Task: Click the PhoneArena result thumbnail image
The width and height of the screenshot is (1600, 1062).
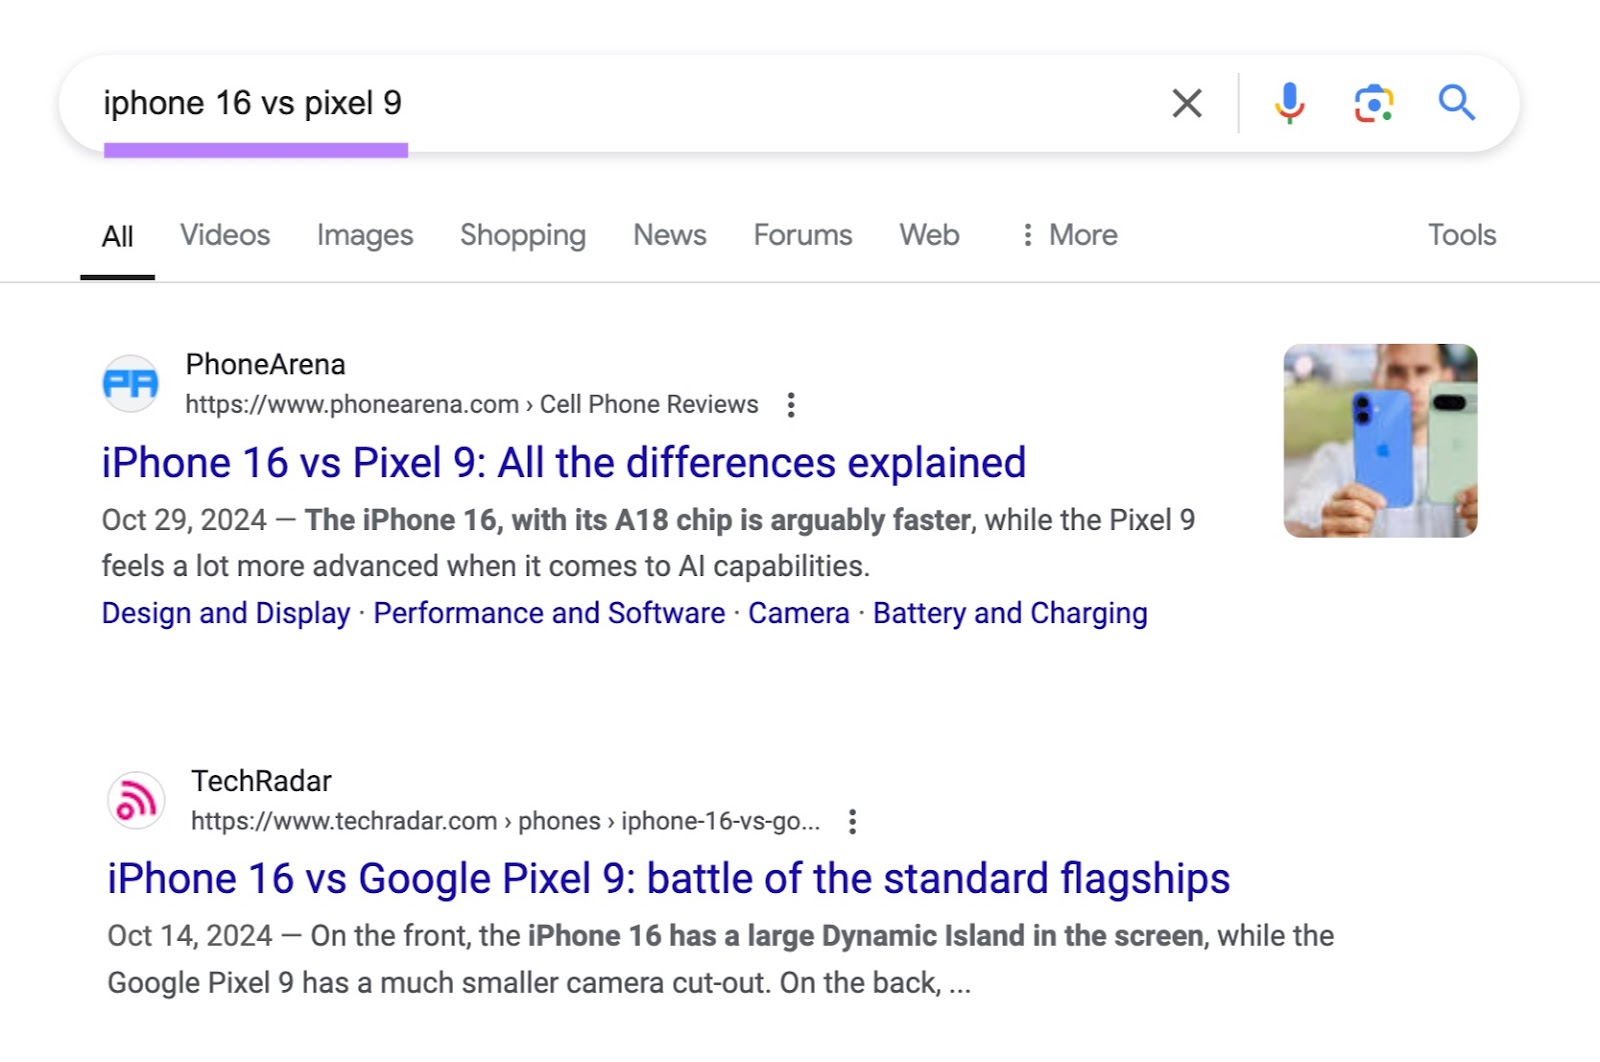Action: [1380, 441]
